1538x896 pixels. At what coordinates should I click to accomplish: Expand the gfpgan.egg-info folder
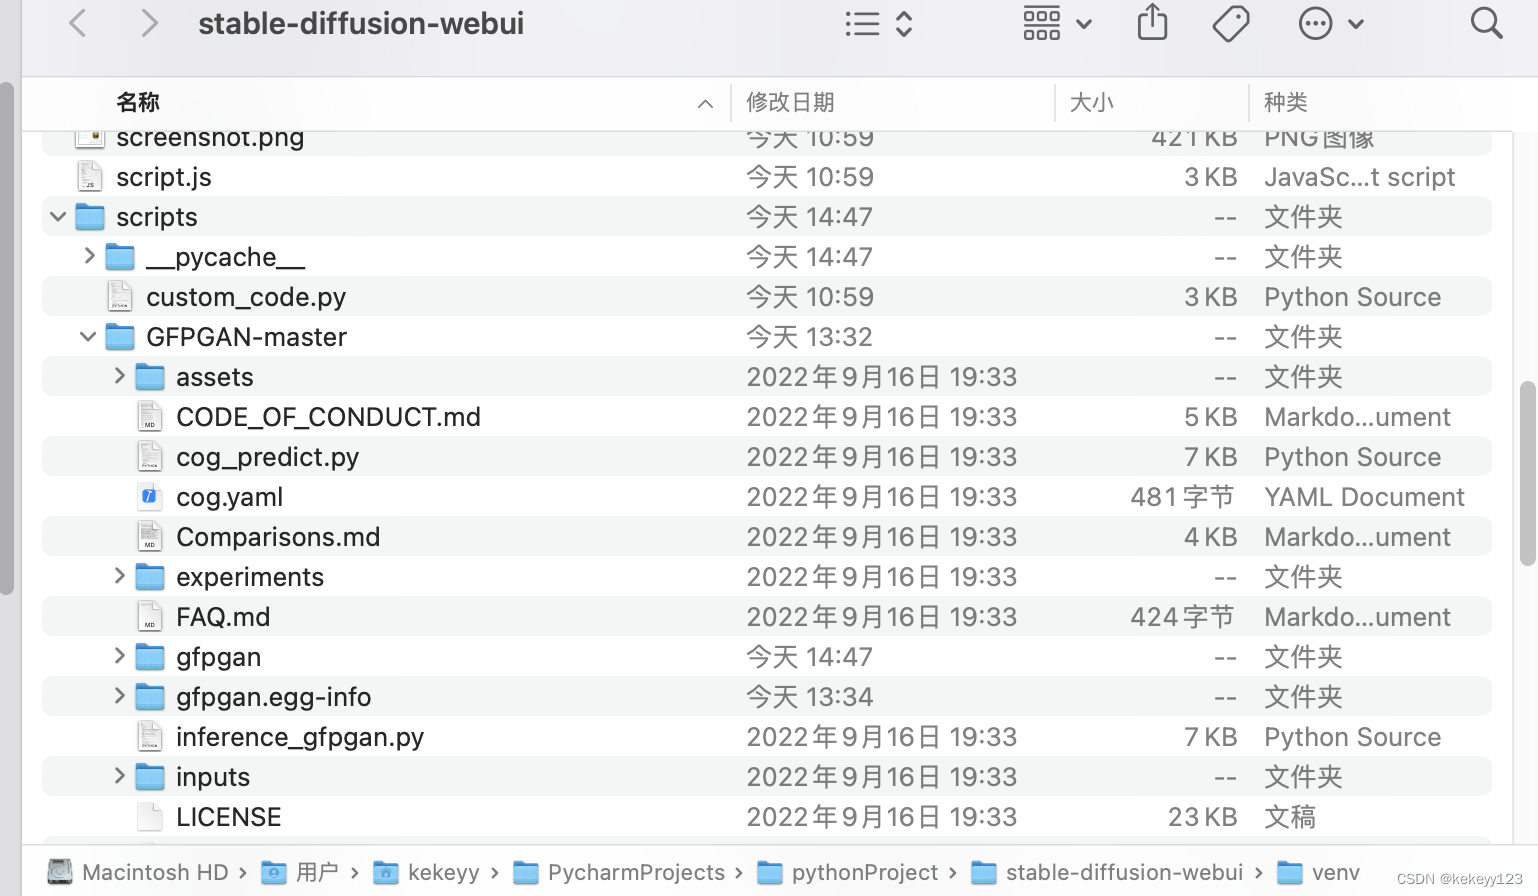click(120, 696)
